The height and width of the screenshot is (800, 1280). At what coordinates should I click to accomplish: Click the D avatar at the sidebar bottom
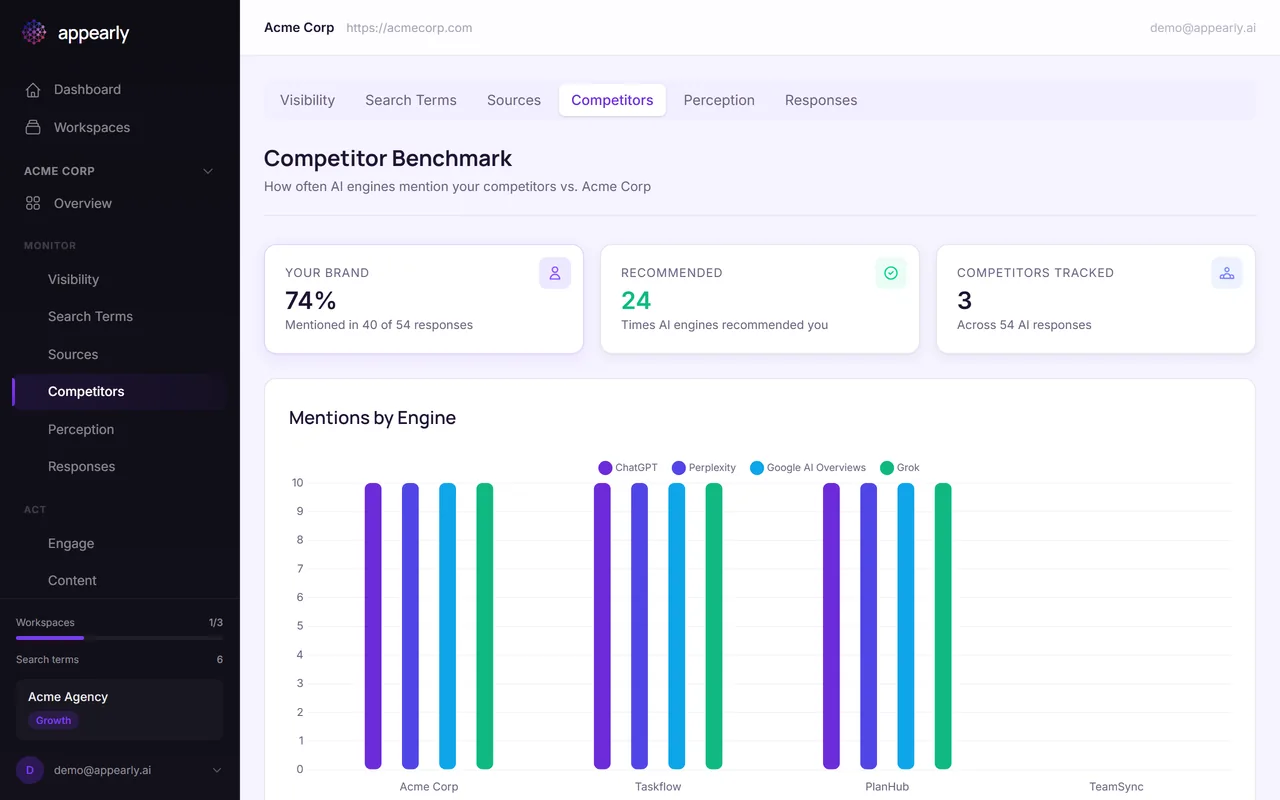pos(29,770)
